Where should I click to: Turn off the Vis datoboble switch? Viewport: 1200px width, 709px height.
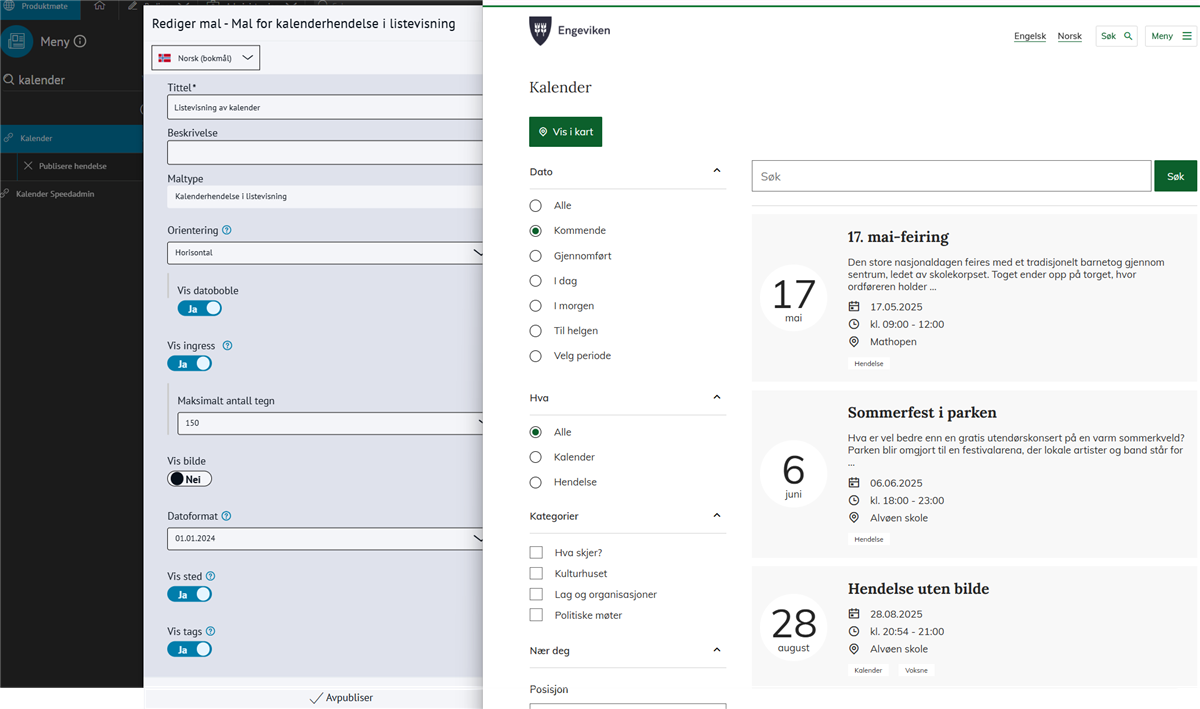(199, 309)
